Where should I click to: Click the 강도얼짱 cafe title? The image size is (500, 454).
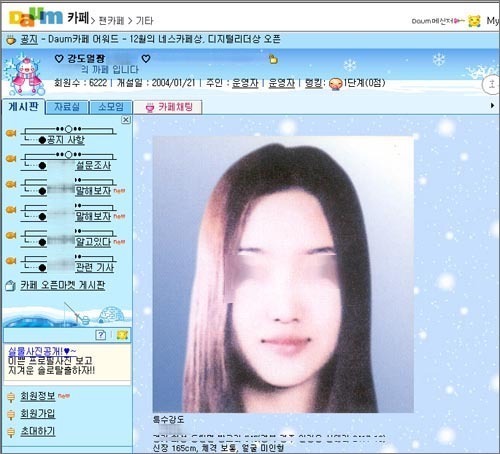pos(86,59)
